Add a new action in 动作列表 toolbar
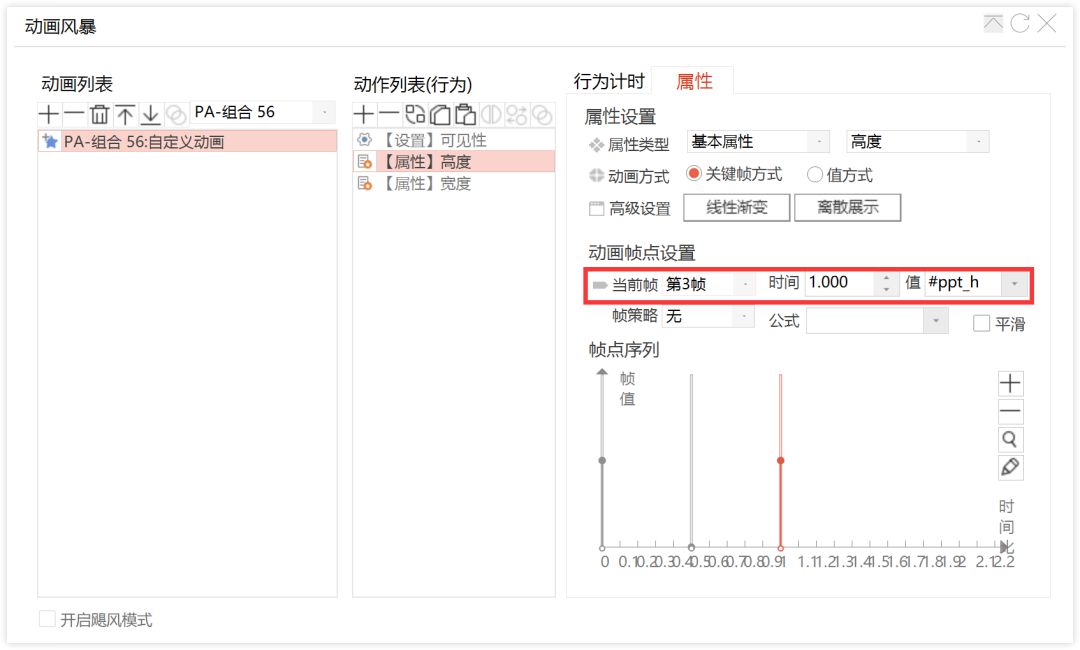Image resolution: width=1080 pixels, height=650 pixels. [364, 114]
